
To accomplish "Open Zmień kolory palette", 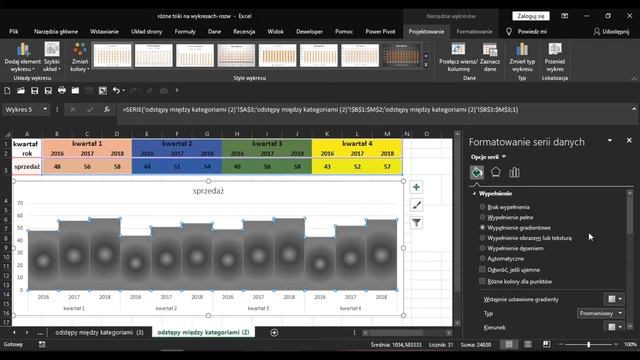I will click(x=80, y=57).
